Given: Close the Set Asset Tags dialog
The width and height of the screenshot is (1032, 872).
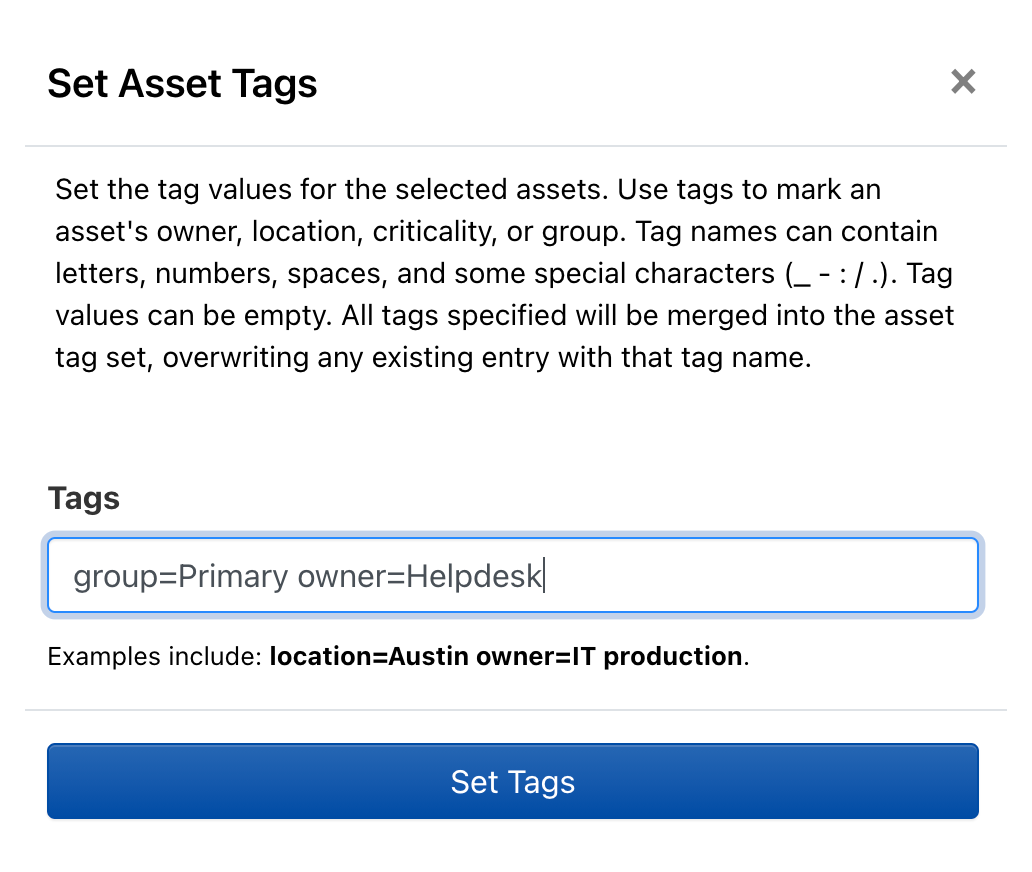Looking at the screenshot, I should [x=962, y=82].
